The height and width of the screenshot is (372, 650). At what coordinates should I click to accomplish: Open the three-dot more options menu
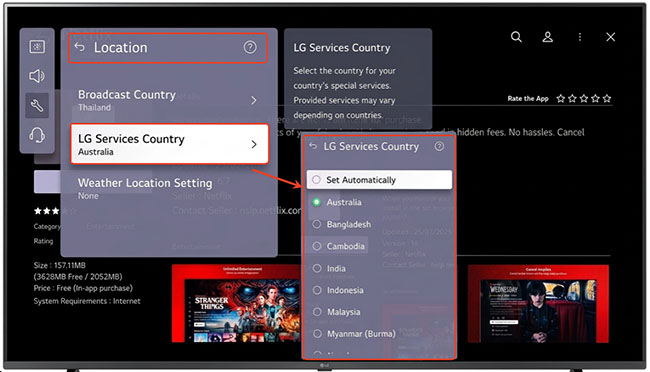pyautogui.click(x=580, y=37)
